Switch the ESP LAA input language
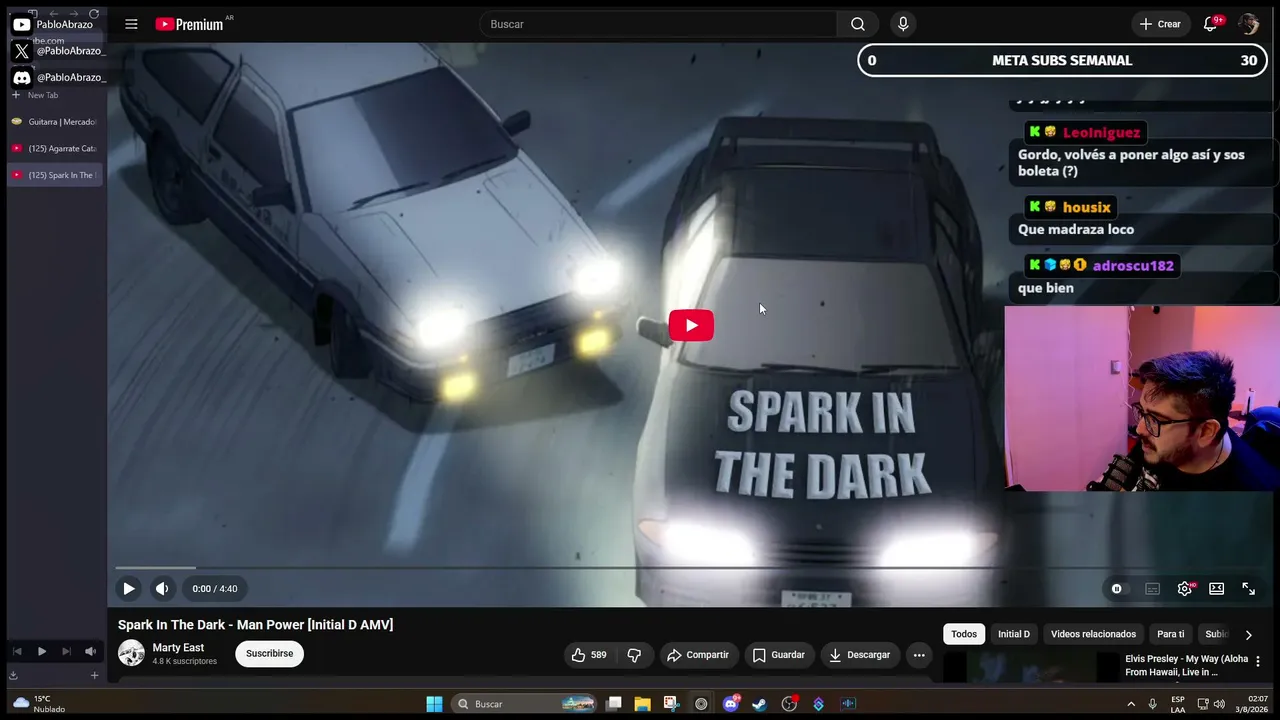Image resolution: width=1280 pixels, height=720 pixels. (1178, 704)
